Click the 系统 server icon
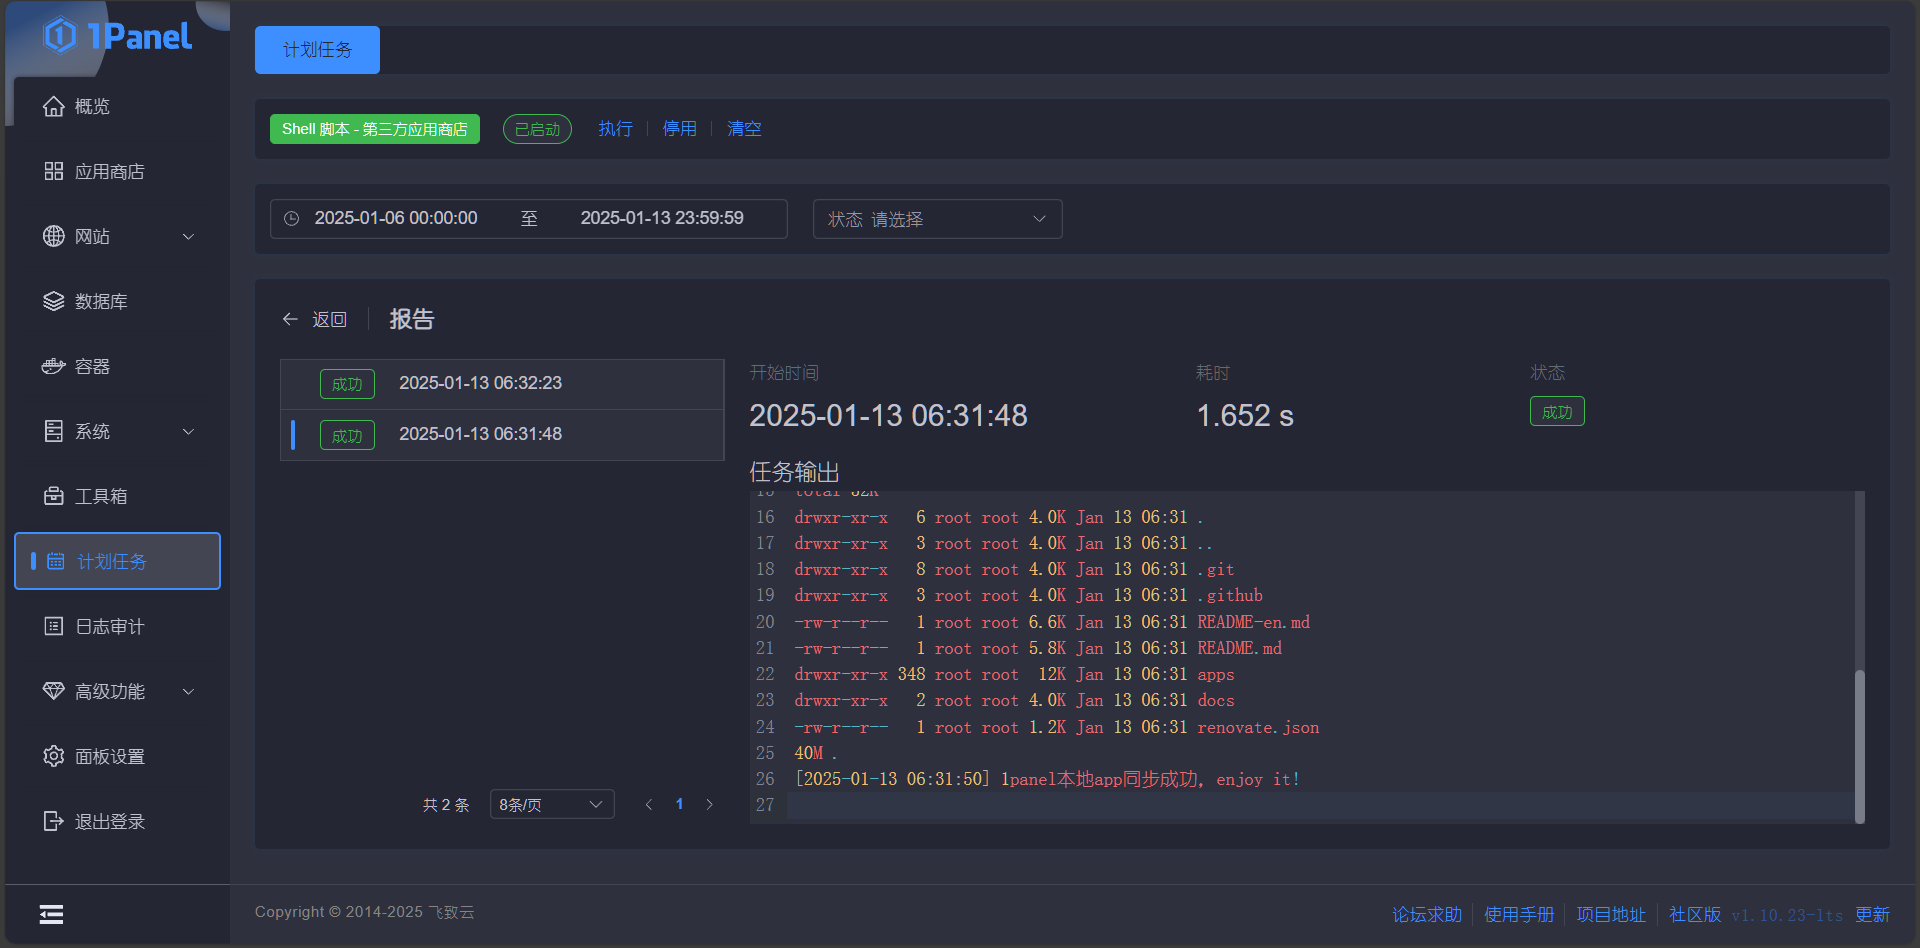The height and width of the screenshot is (948, 1920). [54, 431]
